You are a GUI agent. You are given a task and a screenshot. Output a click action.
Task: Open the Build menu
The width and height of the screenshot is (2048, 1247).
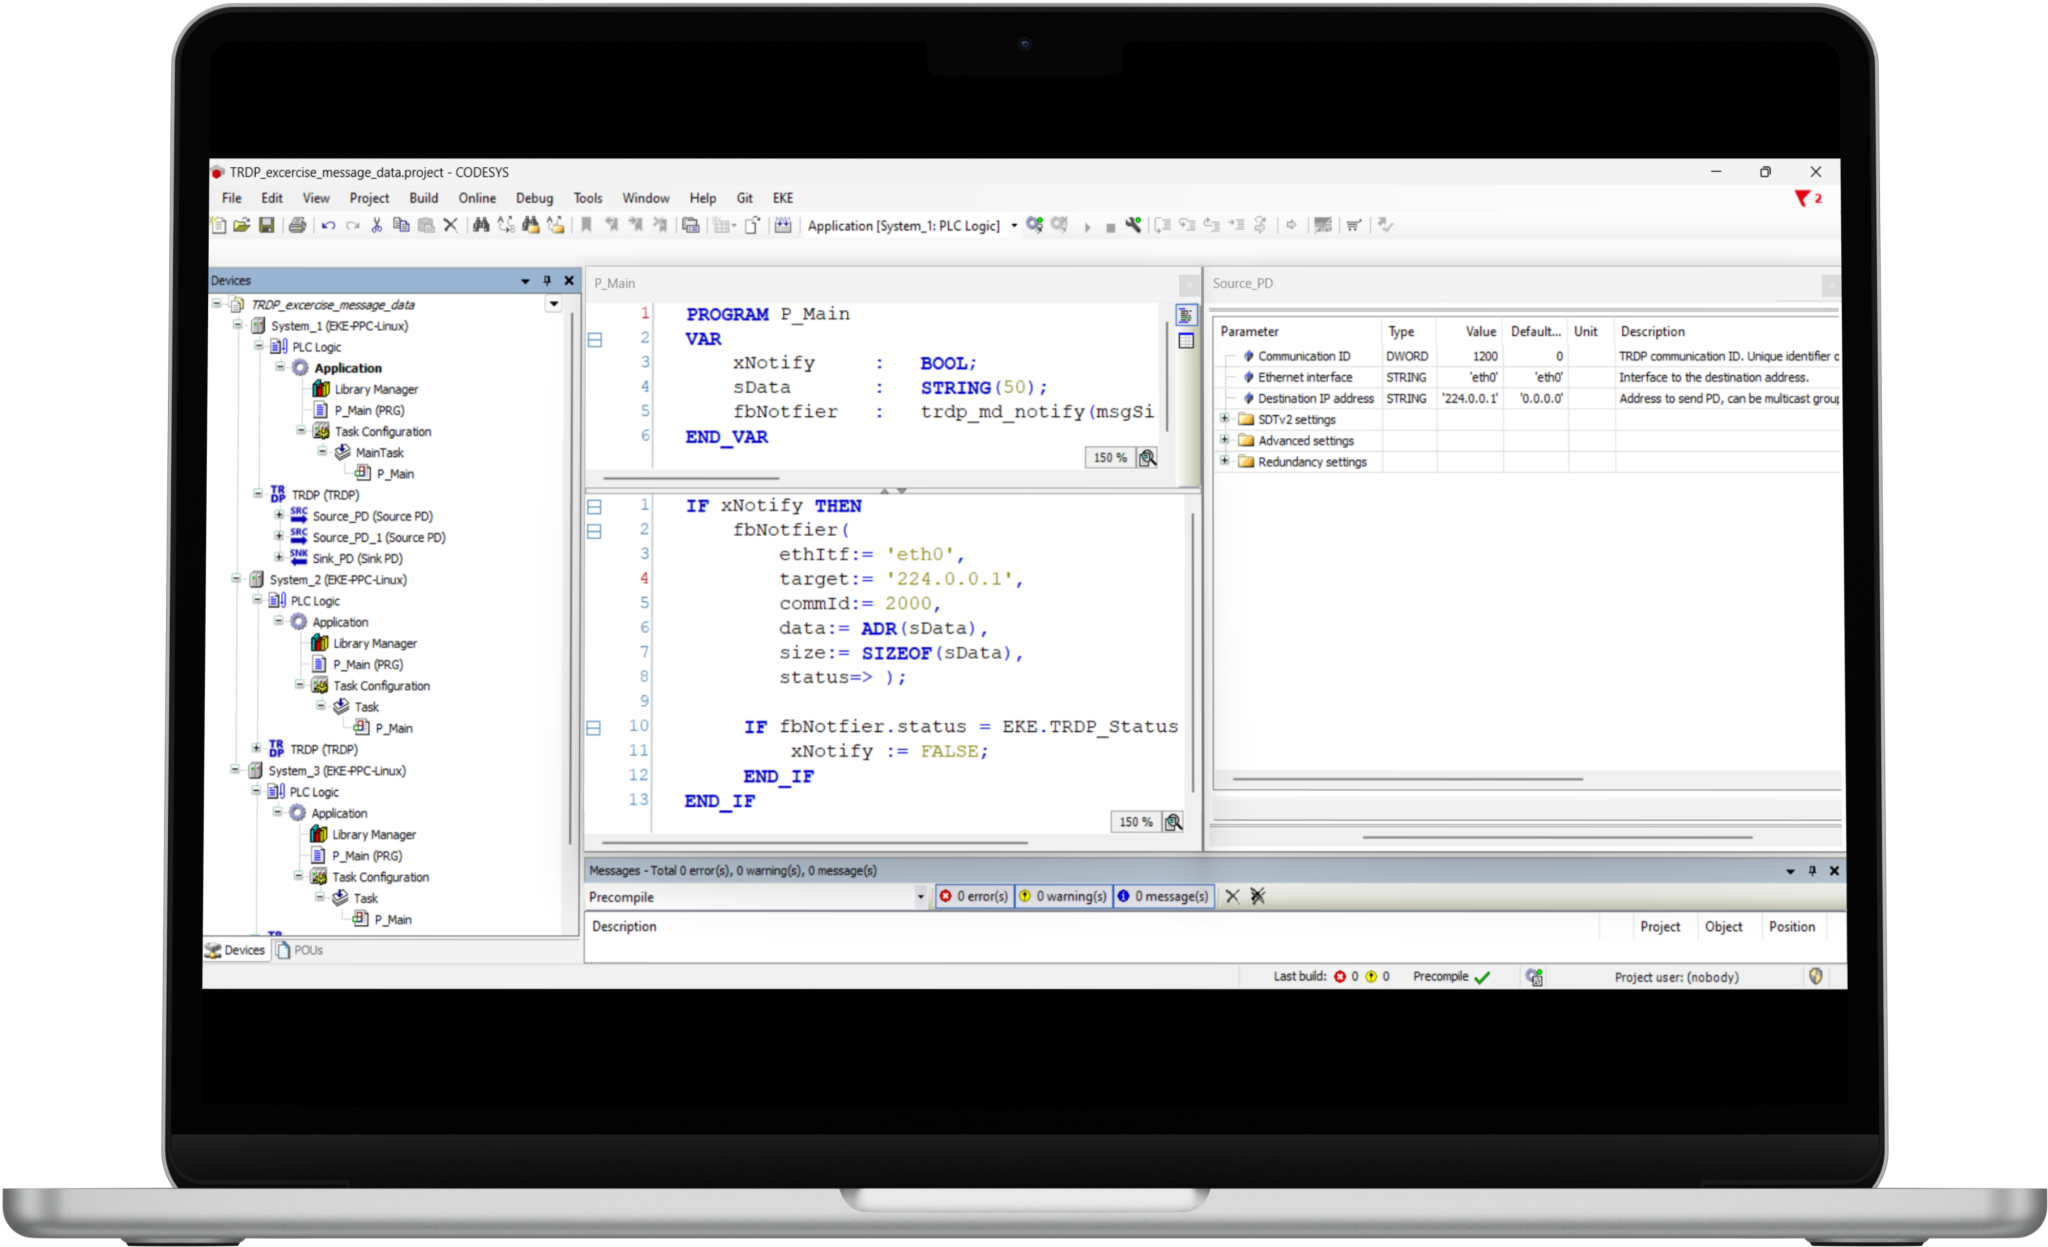[423, 198]
